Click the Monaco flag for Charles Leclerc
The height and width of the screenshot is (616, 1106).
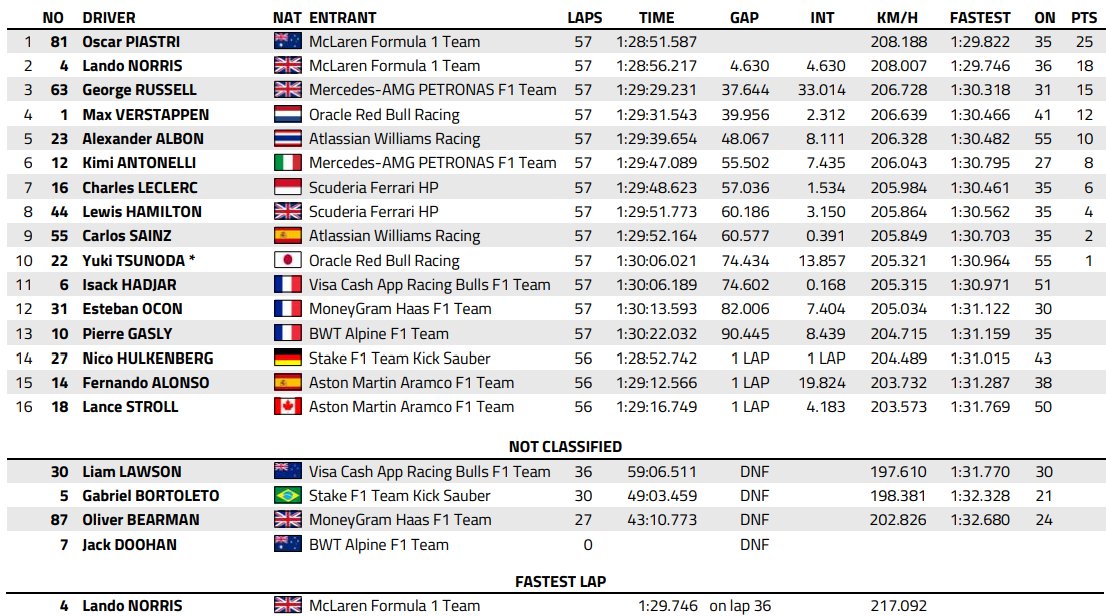click(287, 188)
